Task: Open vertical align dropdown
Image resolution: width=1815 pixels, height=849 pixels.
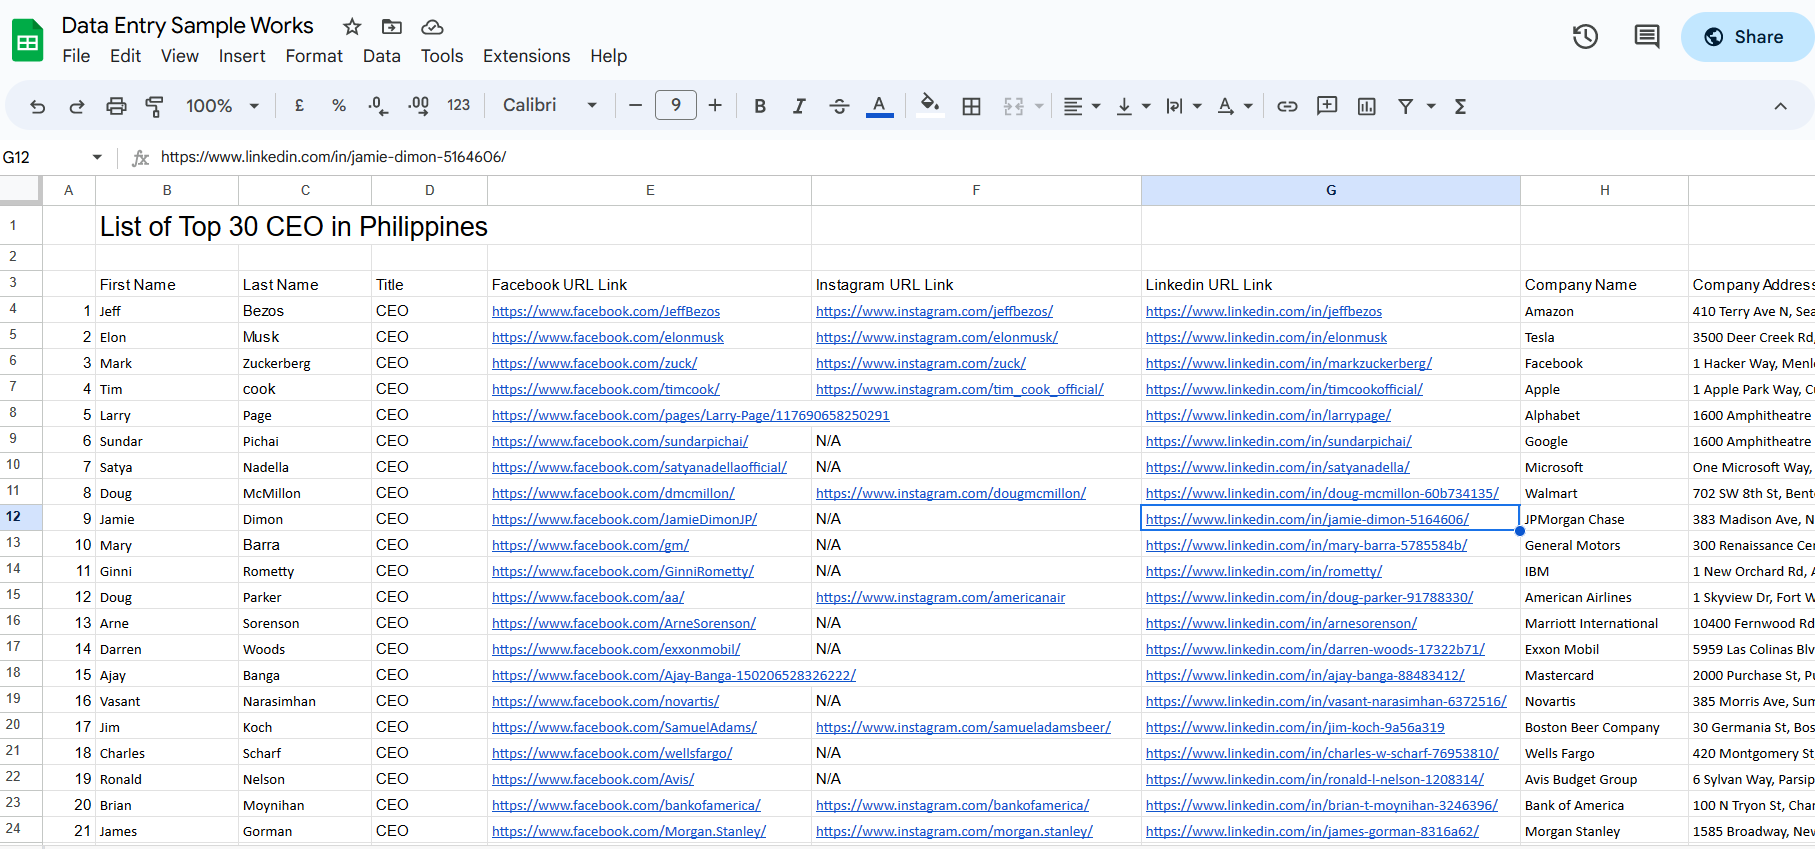Action: [1133, 106]
